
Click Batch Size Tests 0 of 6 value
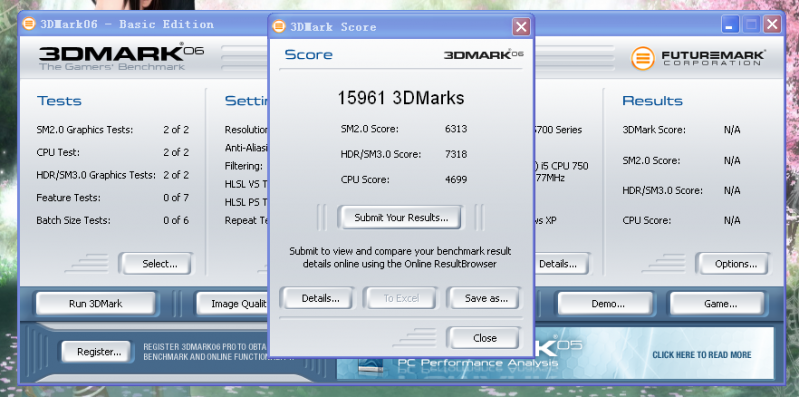tap(176, 221)
